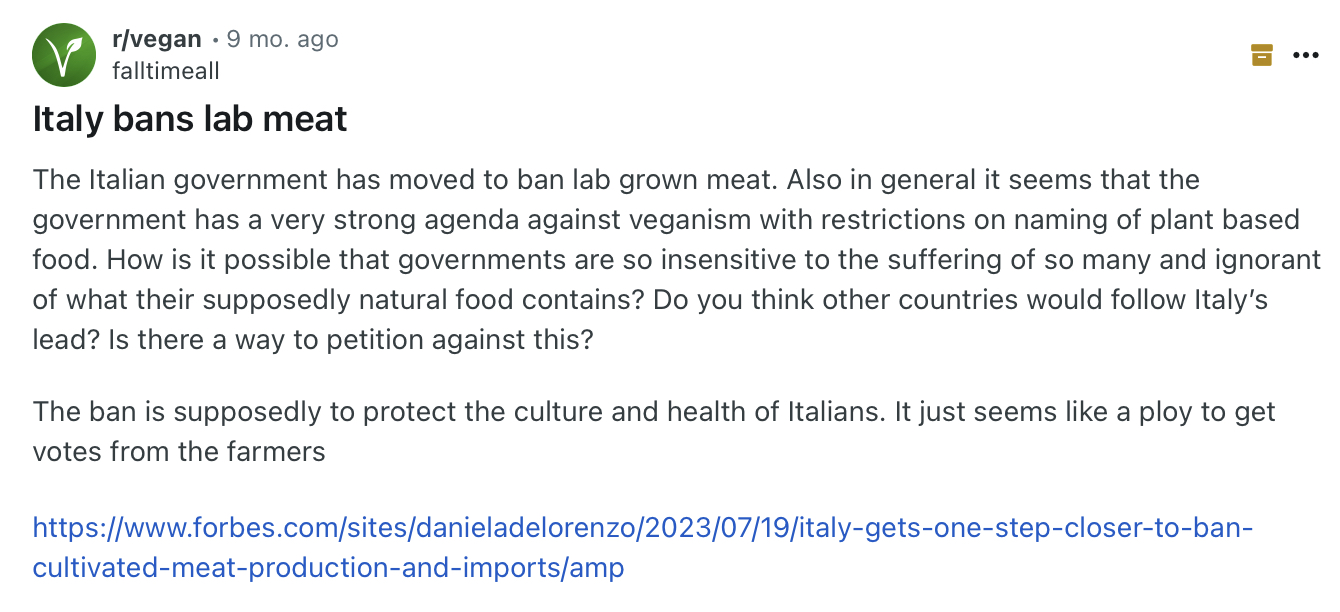Image resolution: width=1340 pixels, height=612 pixels.
Task: Click the "9 mo. ago" timestamp
Action: pos(283,40)
